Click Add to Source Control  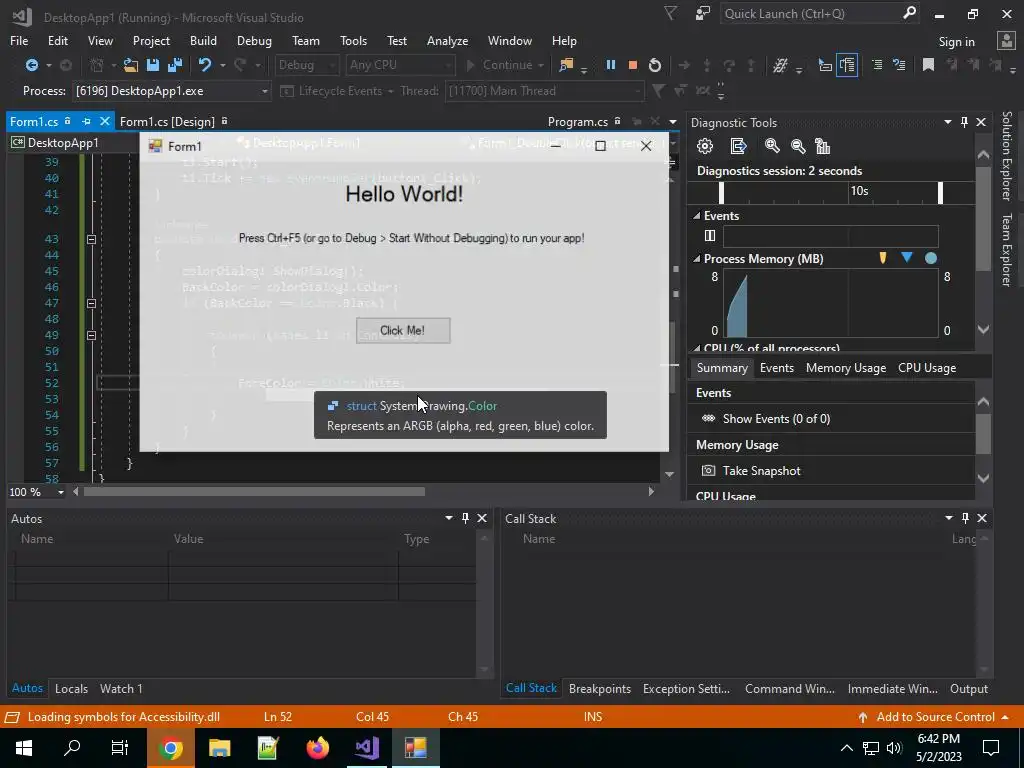[x=935, y=716]
